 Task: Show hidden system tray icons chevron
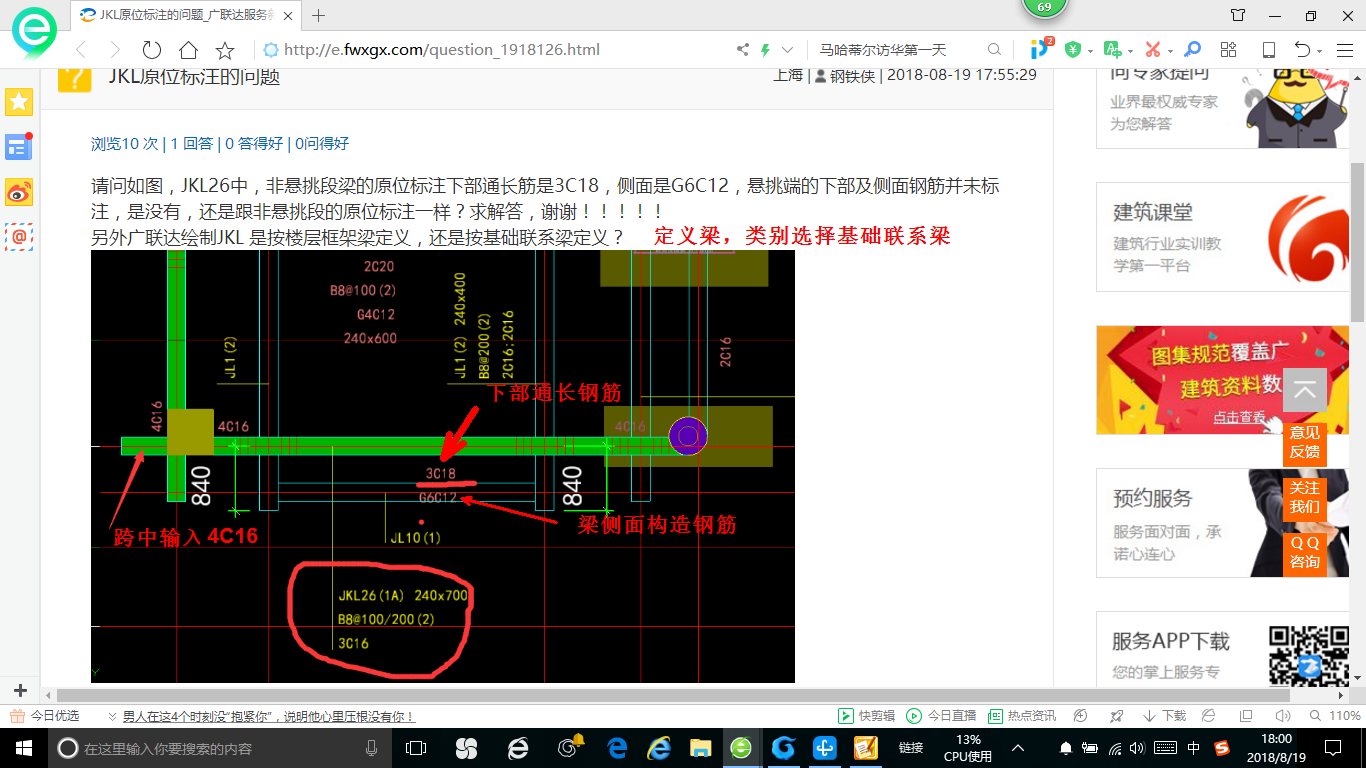pos(1018,748)
